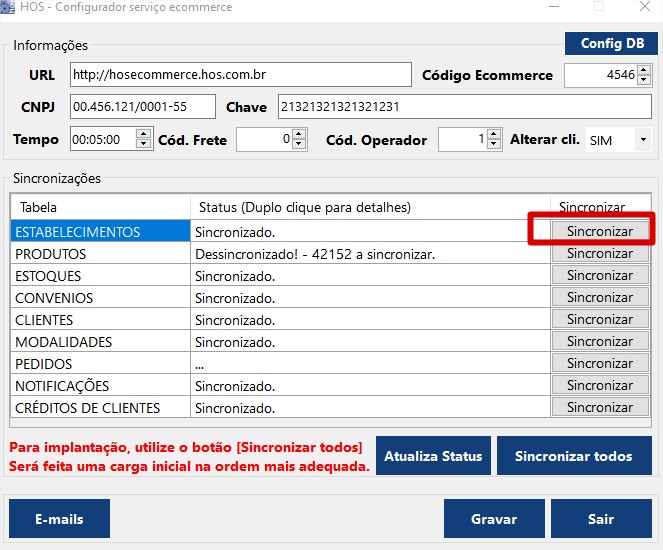
Task: Increase the Tempo spinner value
Action: pyautogui.click(x=143, y=134)
